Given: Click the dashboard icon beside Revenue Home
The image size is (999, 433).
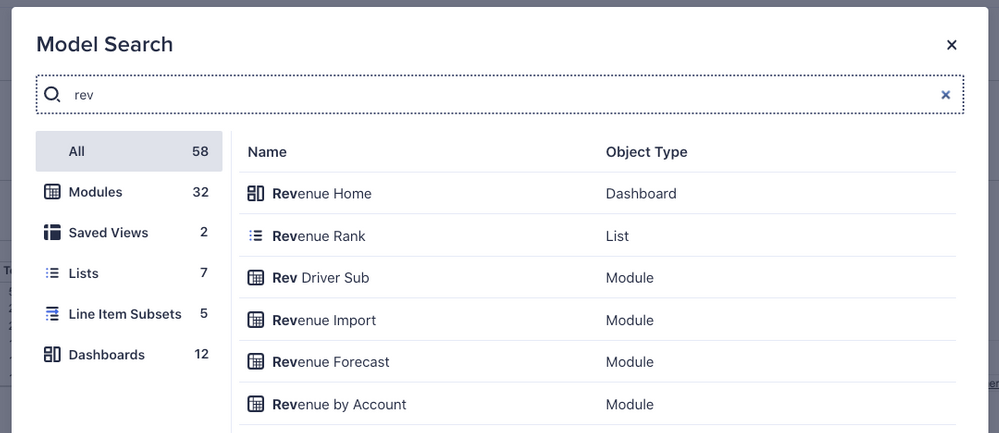Looking at the screenshot, I should (x=256, y=194).
